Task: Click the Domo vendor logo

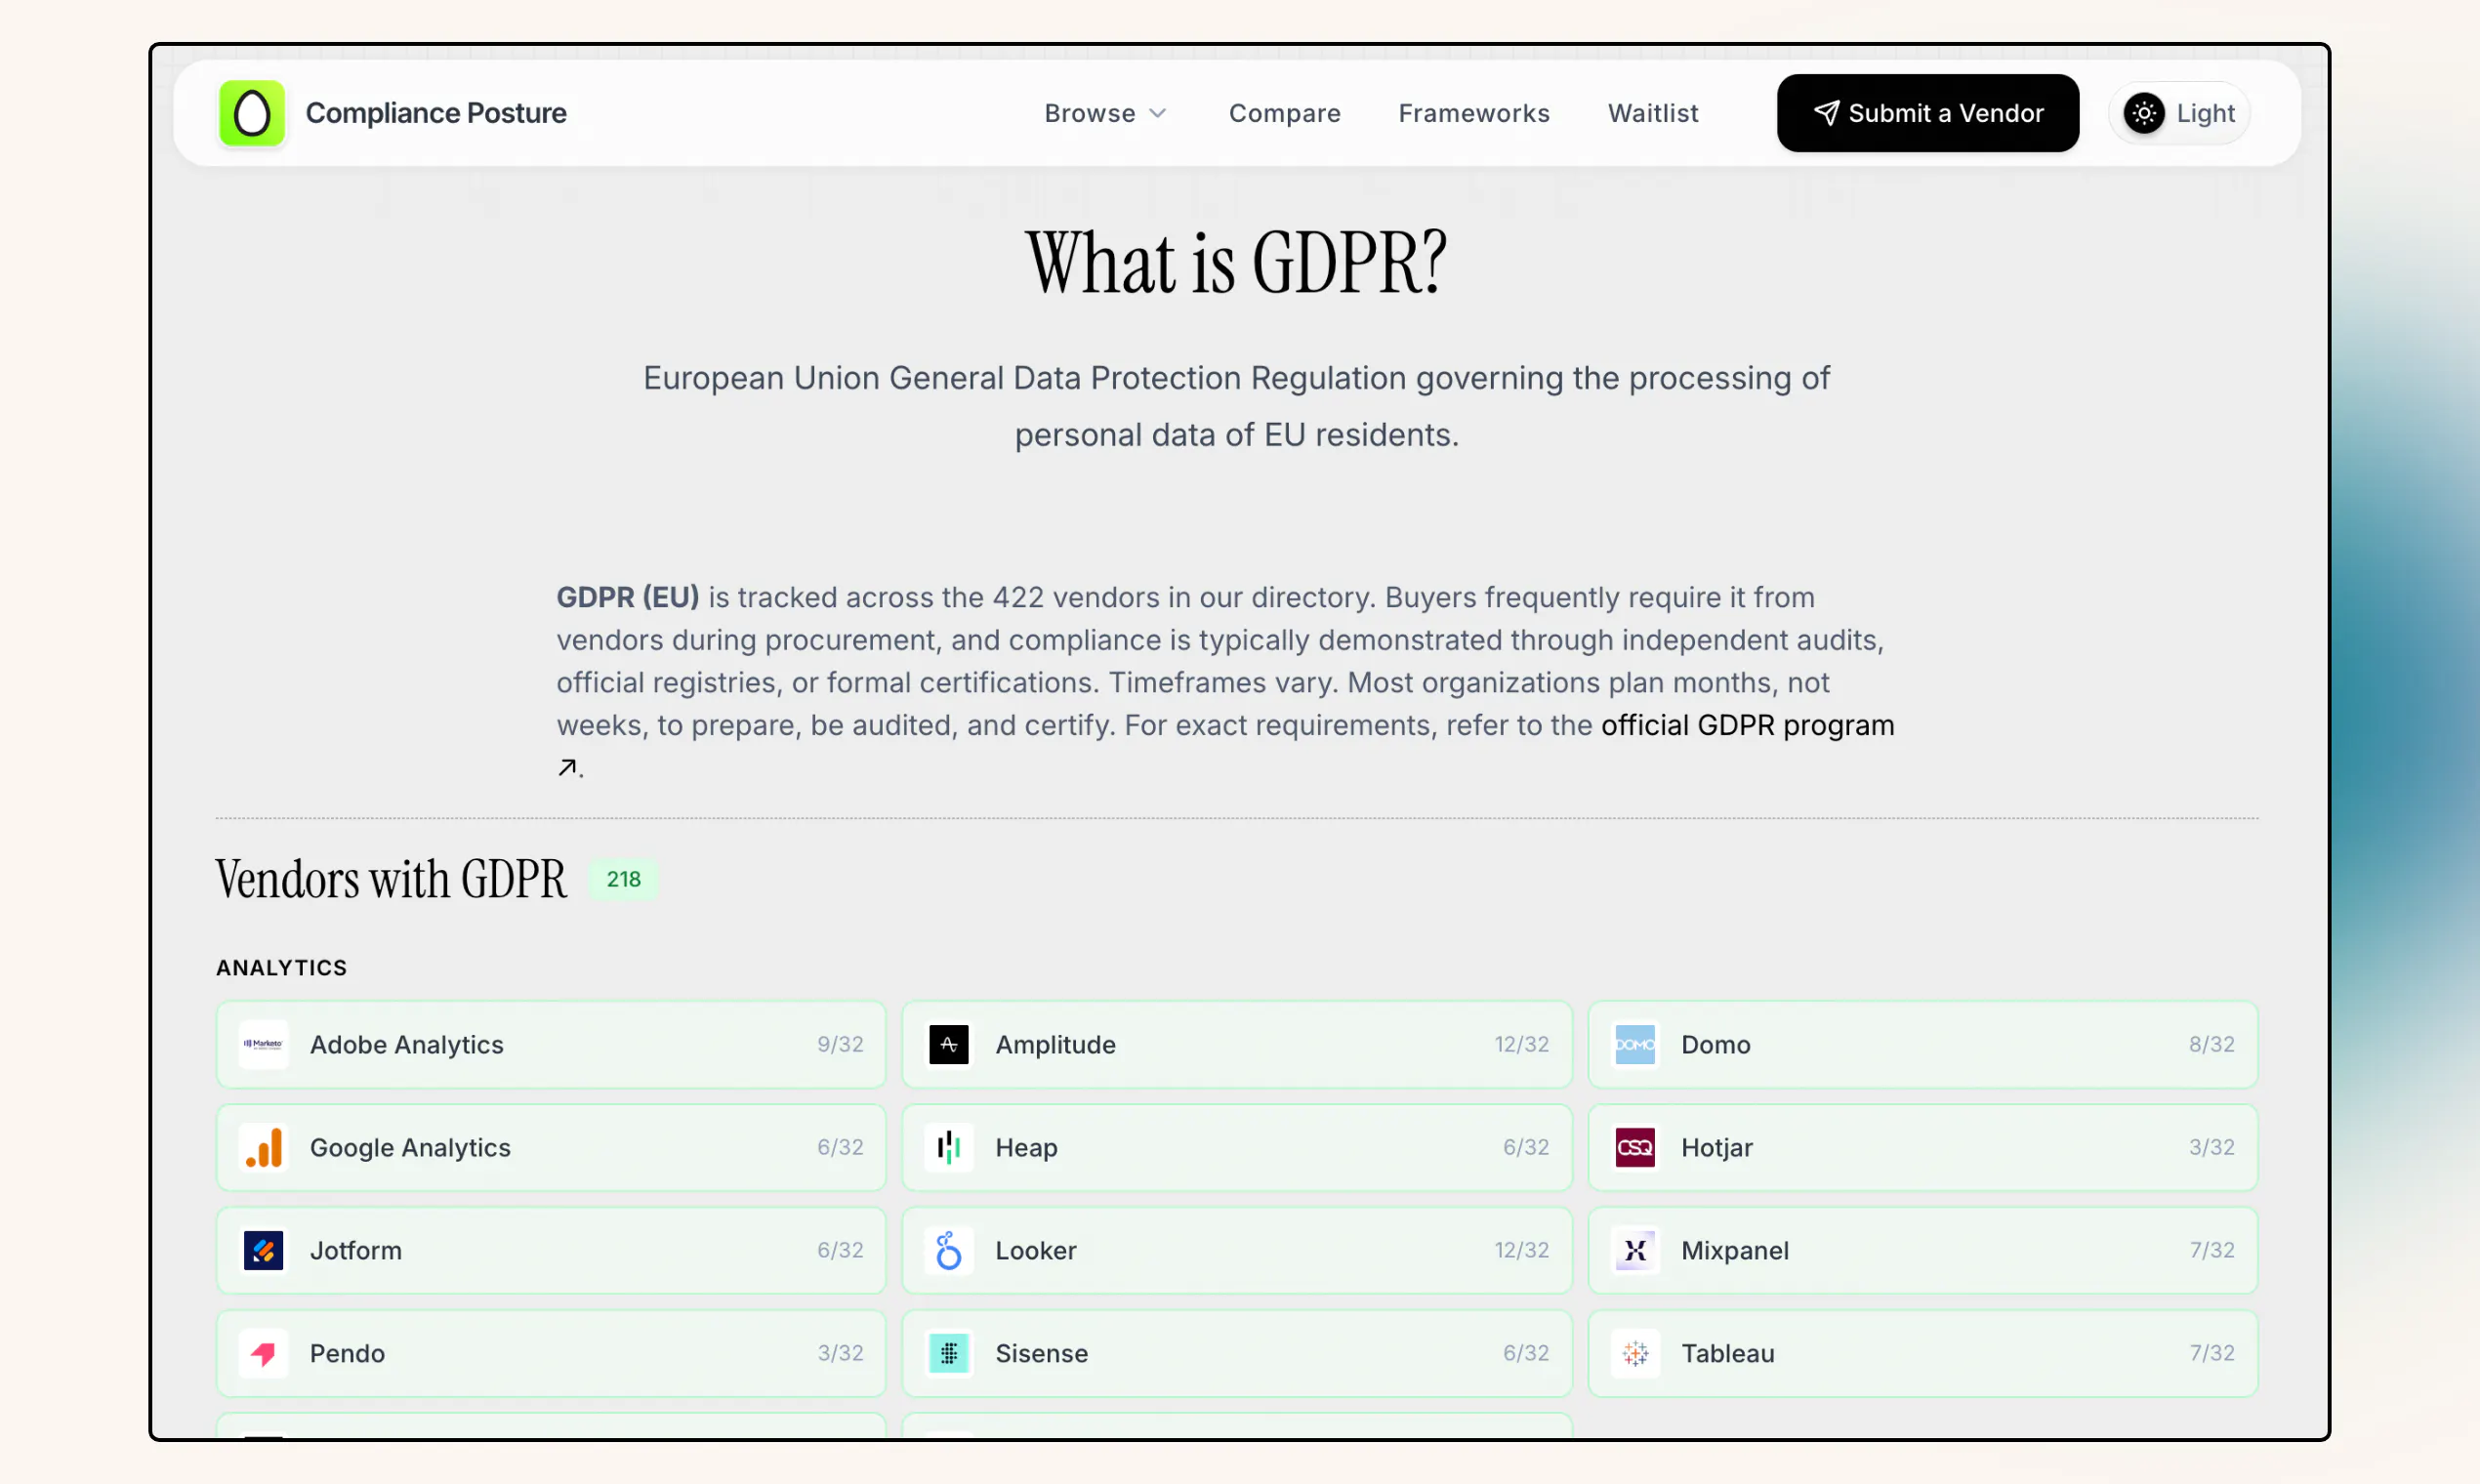Action: click(1635, 1044)
